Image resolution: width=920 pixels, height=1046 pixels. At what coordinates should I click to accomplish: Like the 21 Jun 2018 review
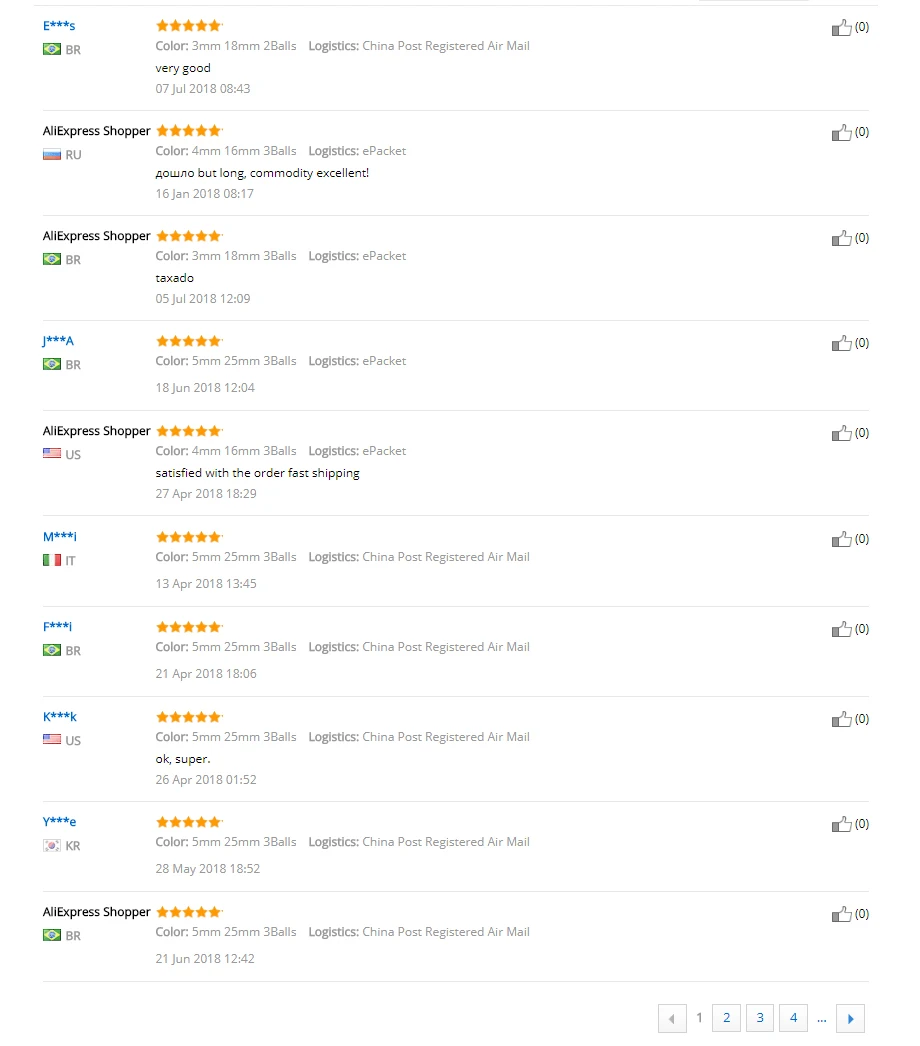842,915
